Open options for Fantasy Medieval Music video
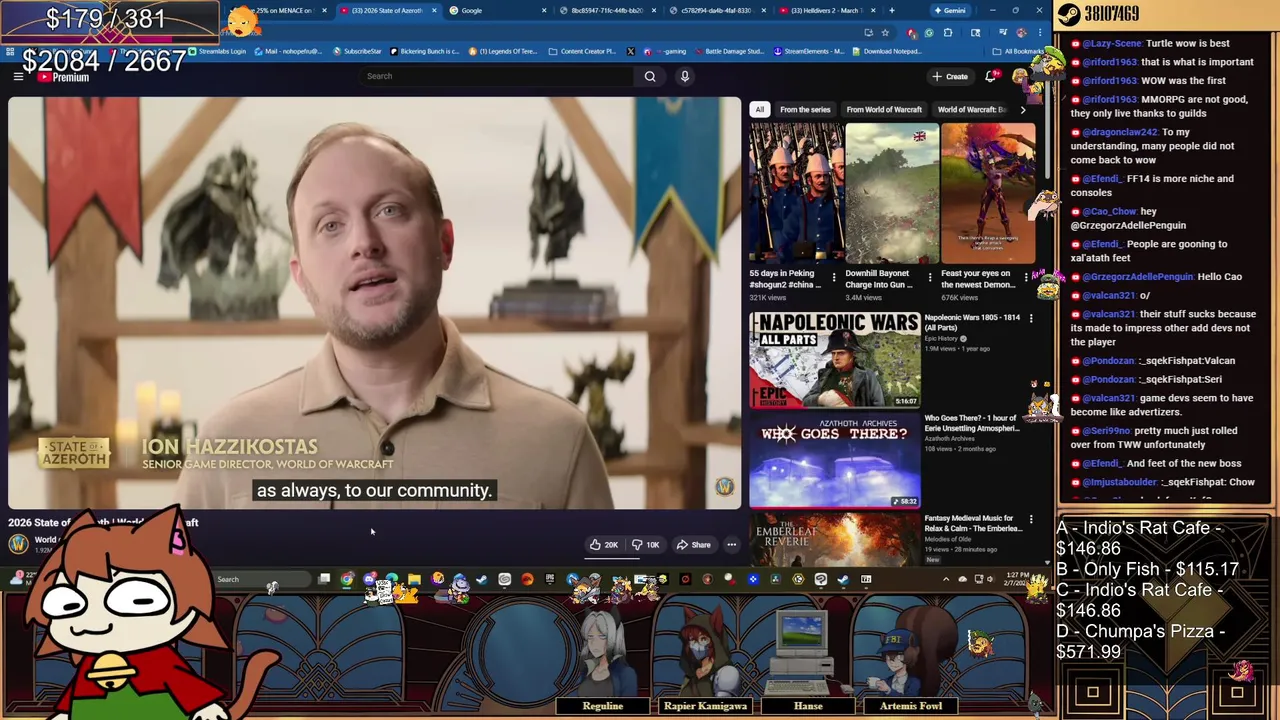 pyautogui.click(x=1031, y=519)
